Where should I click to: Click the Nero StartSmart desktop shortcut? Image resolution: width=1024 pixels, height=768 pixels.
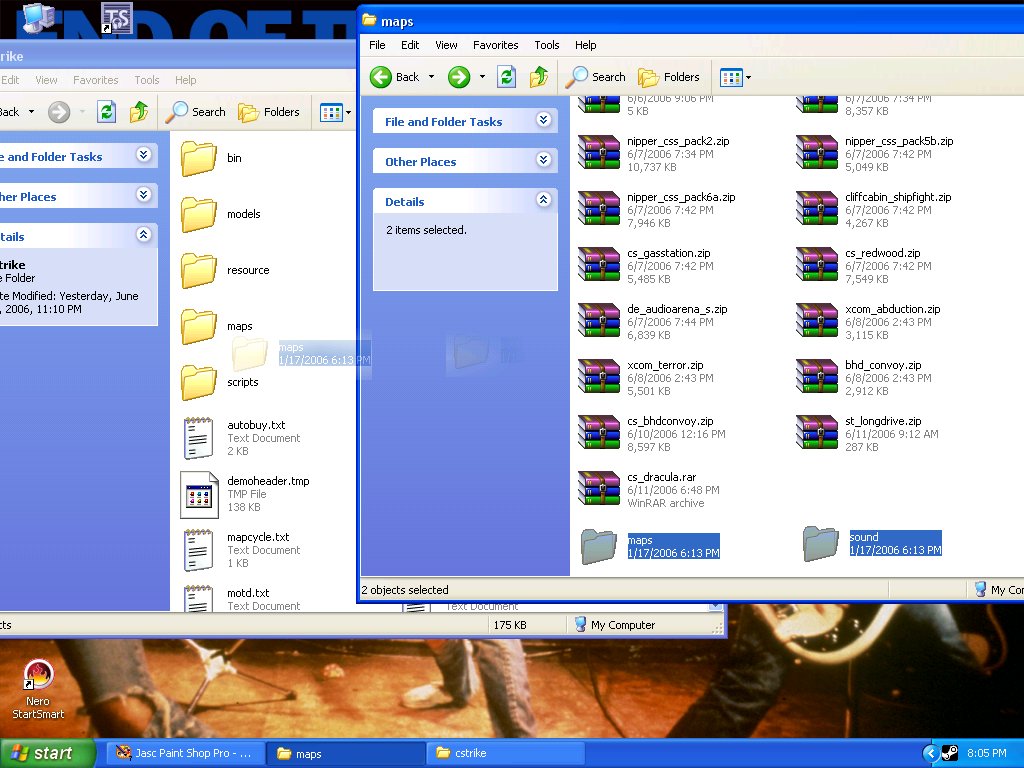(38, 676)
